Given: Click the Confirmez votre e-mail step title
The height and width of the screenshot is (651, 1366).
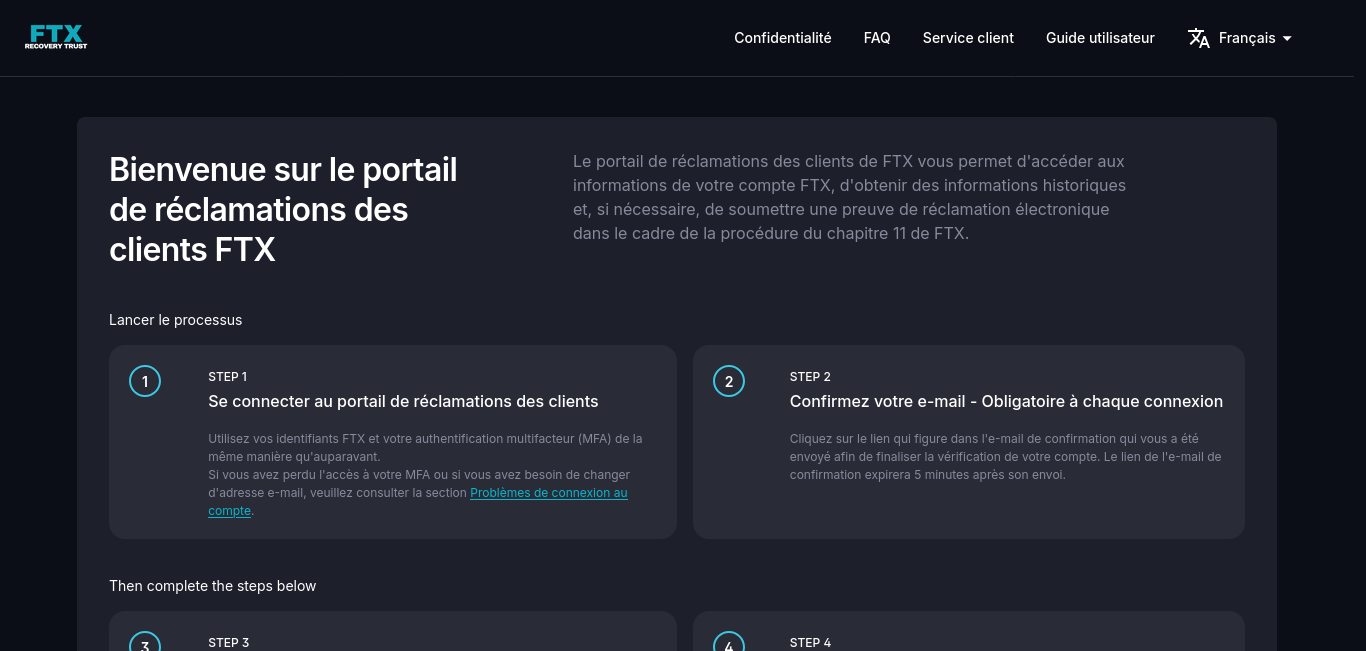Looking at the screenshot, I should click(1006, 401).
